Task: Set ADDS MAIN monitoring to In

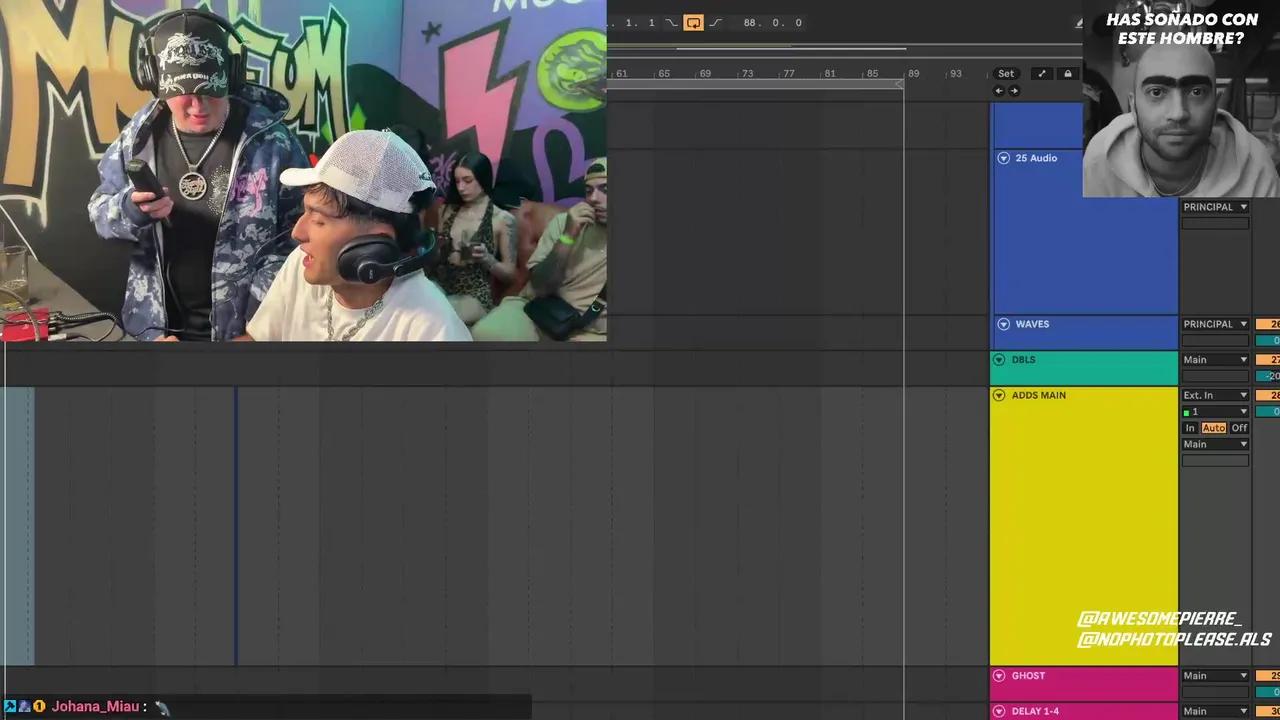Action: coord(1190,427)
